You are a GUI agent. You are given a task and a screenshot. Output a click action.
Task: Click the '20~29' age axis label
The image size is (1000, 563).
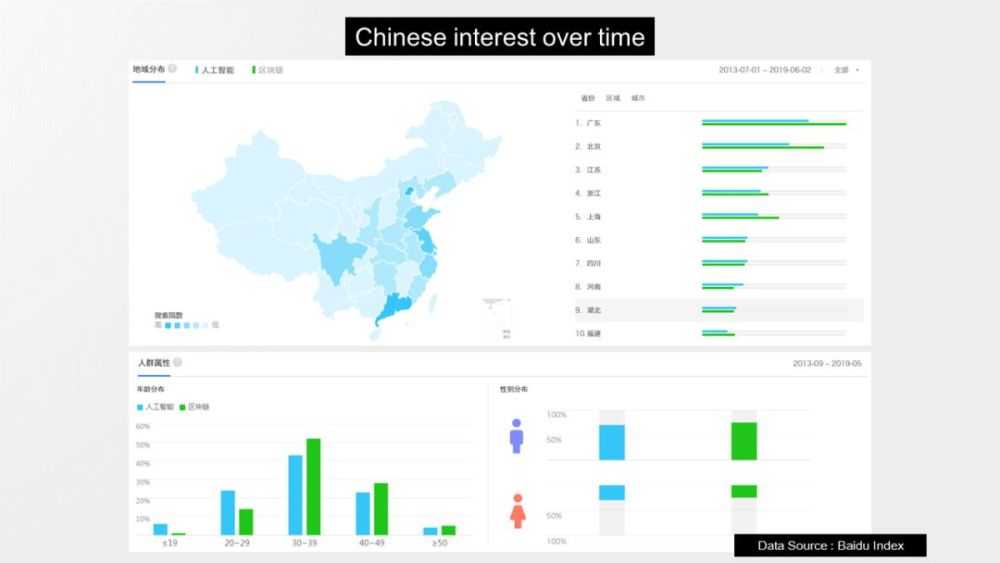pos(237,543)
